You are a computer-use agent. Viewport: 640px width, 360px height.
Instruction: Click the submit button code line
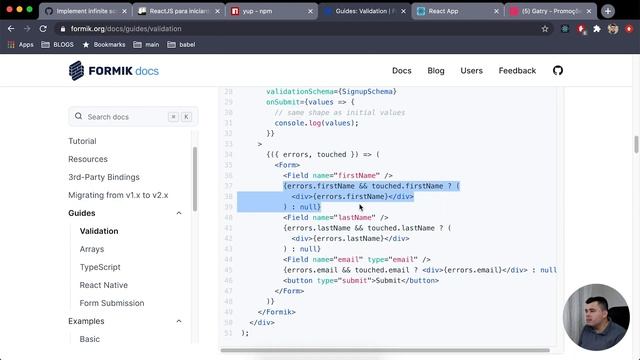[x=361, y=280]
